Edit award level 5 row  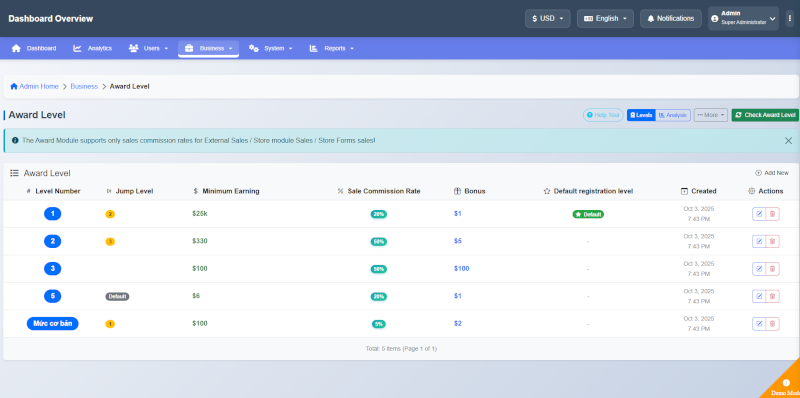(759, 296)
